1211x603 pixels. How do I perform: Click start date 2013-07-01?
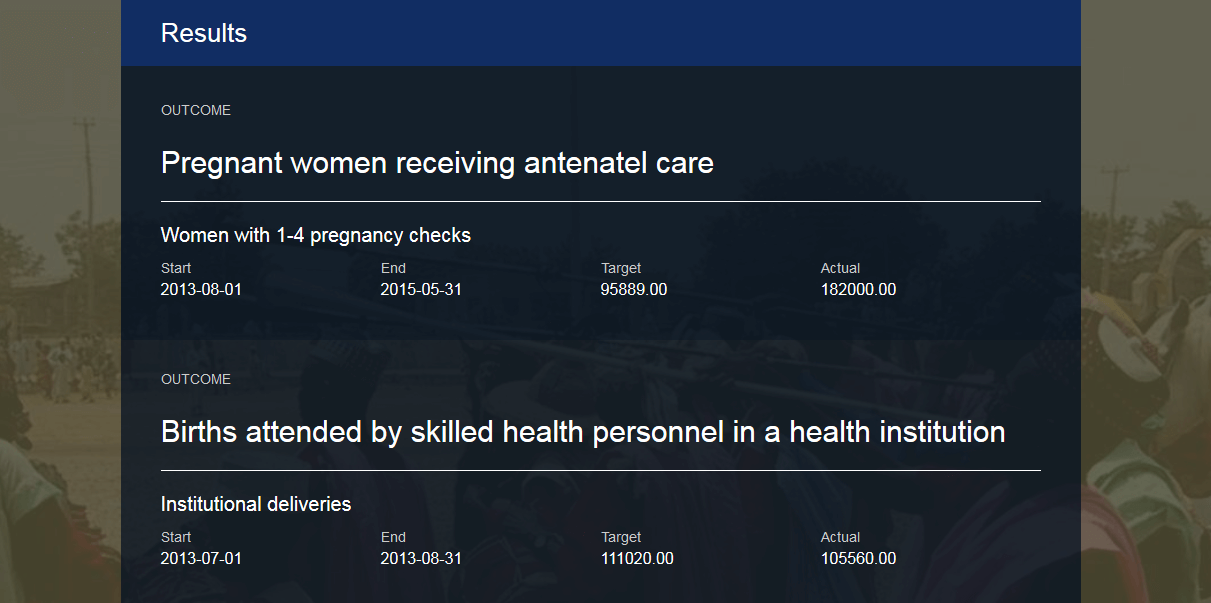point(201,559)
